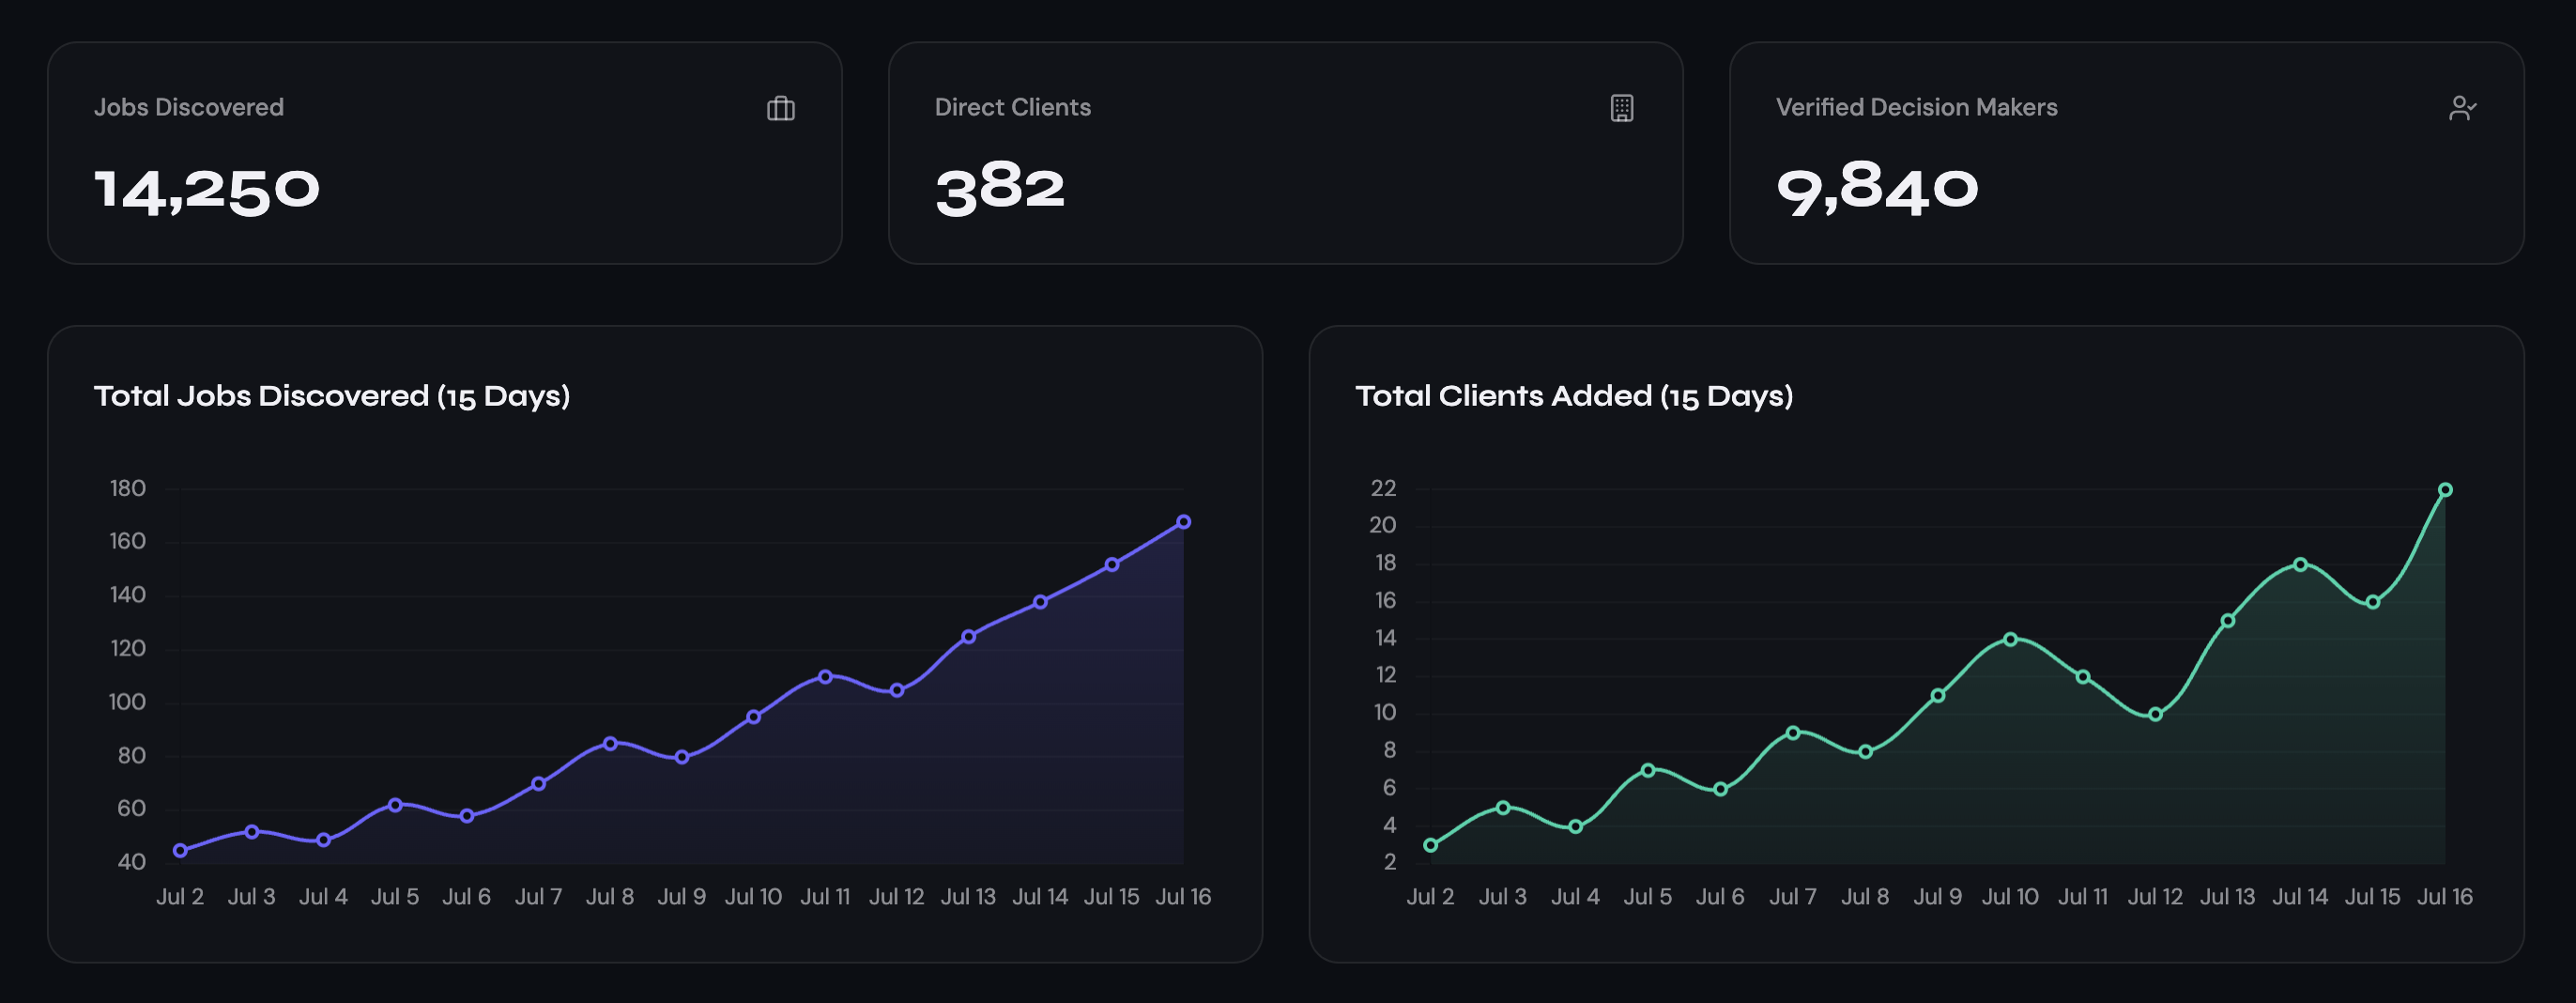The width and height of the screenshot is (2576, 1003).
Task: Click the Jul 3 data point on clients chart
Action: tap(1503, 808)
